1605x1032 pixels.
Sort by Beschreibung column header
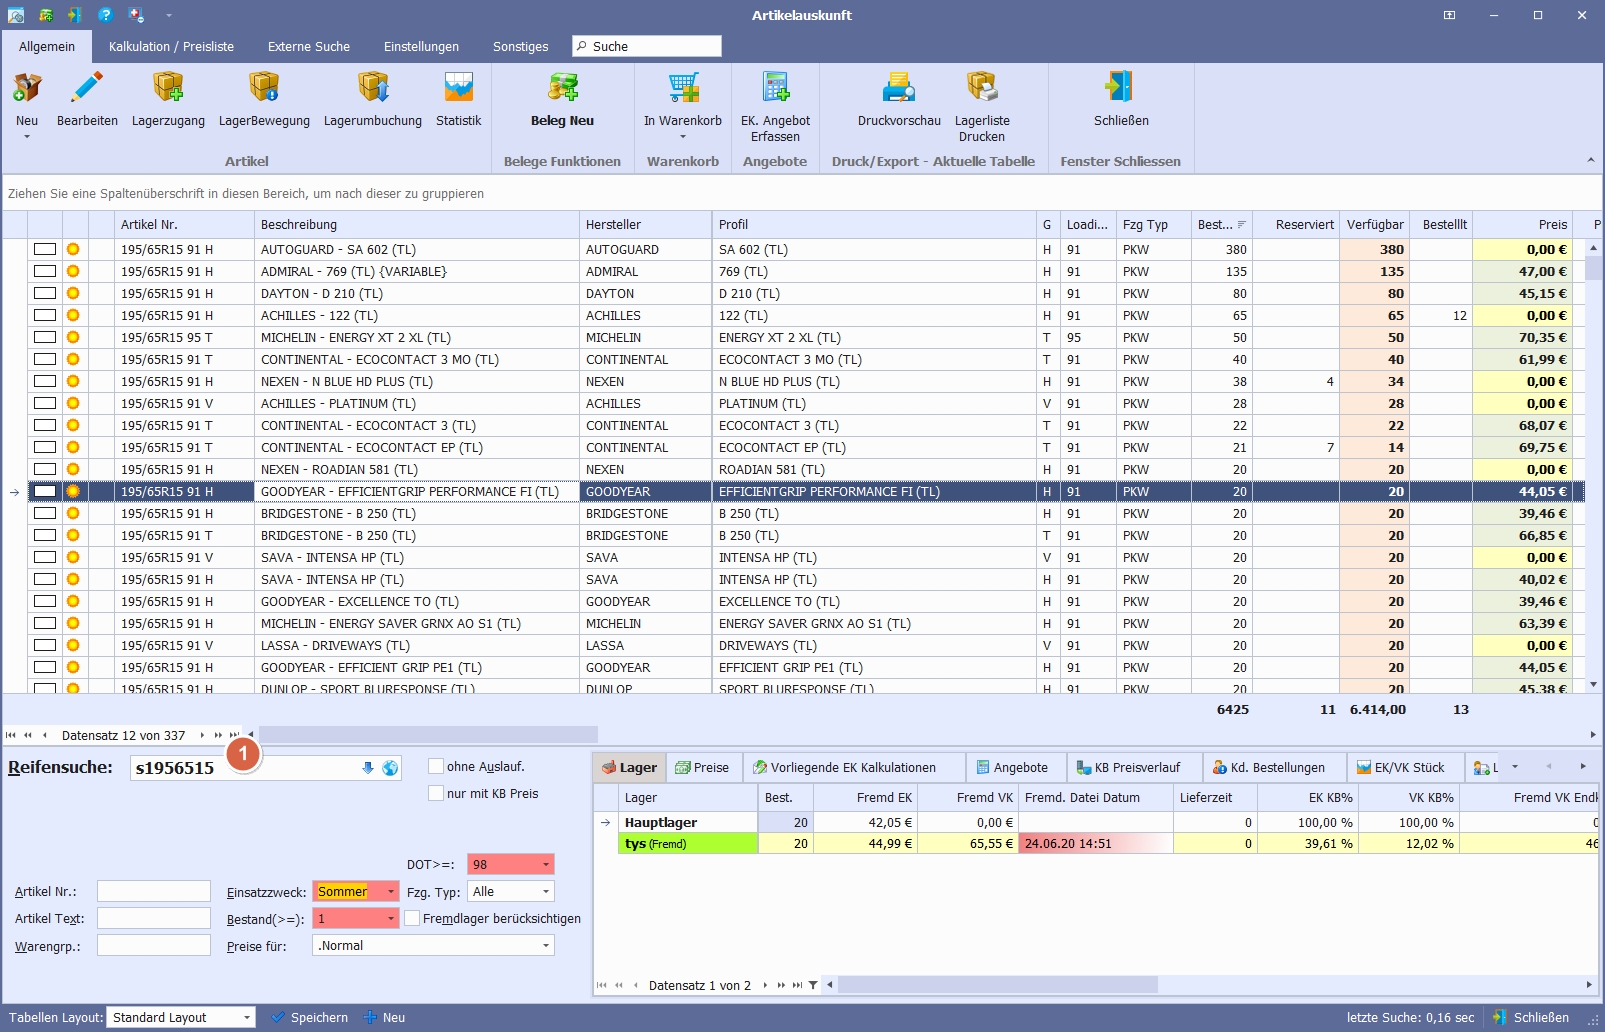point(417,224)
